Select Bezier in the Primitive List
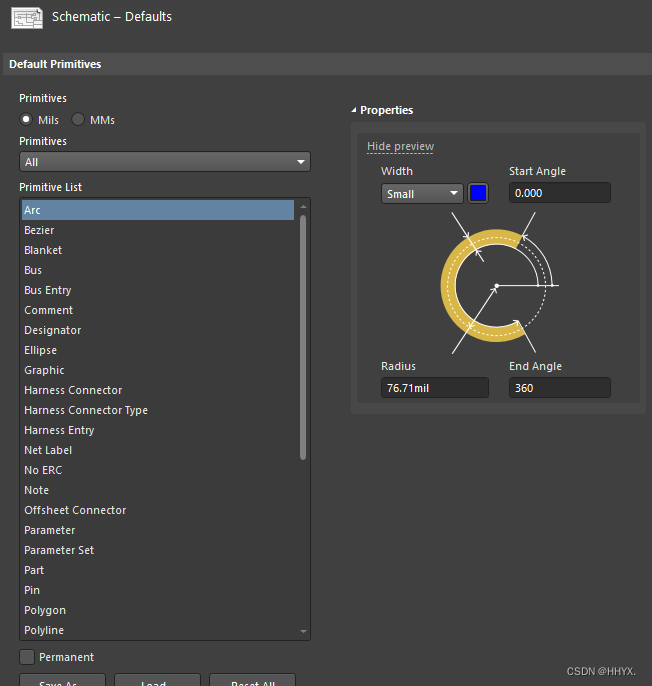 coord(158,230)
